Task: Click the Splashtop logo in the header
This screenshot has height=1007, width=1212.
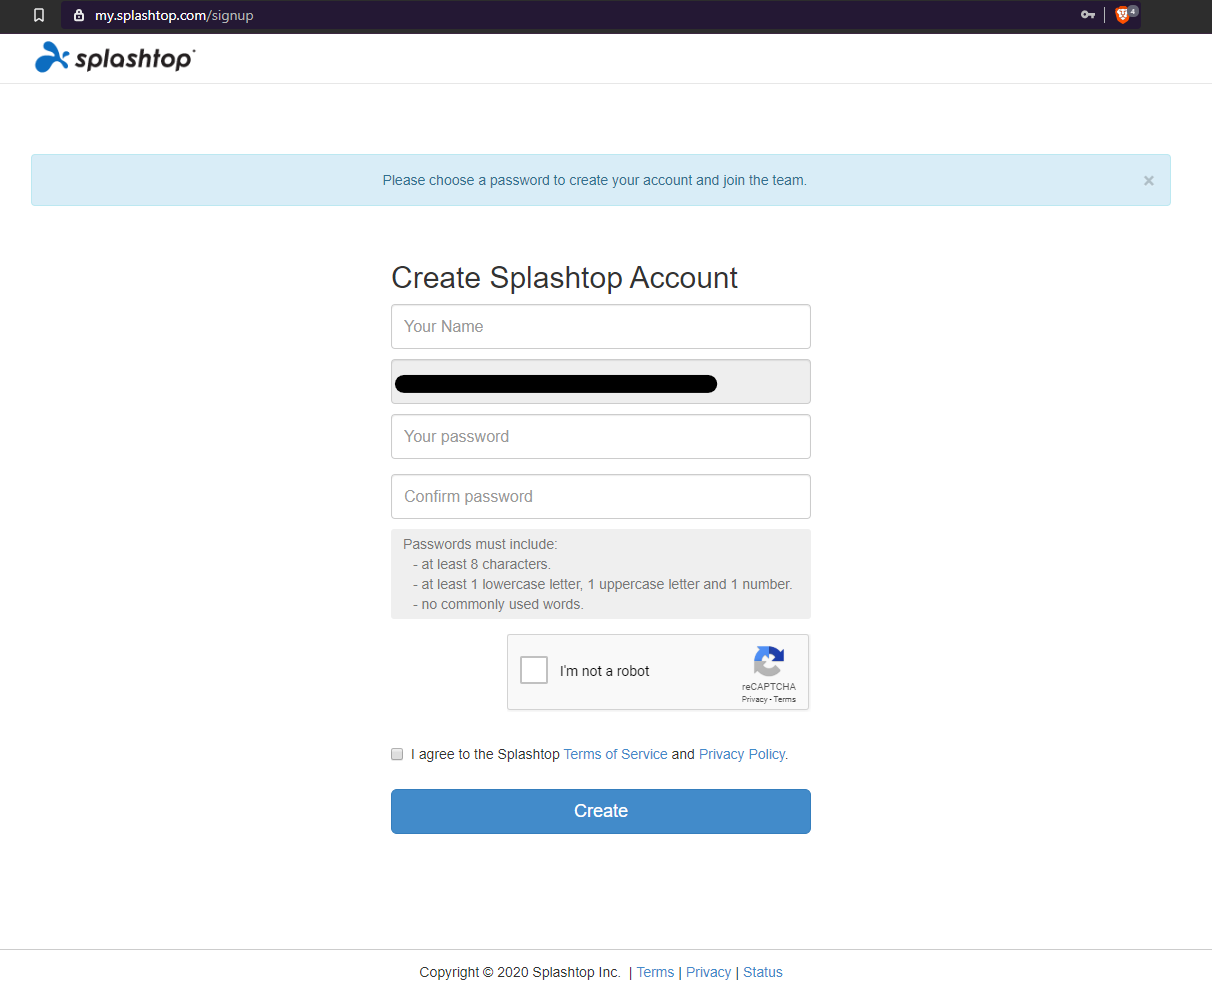Action: coord(113,57)
